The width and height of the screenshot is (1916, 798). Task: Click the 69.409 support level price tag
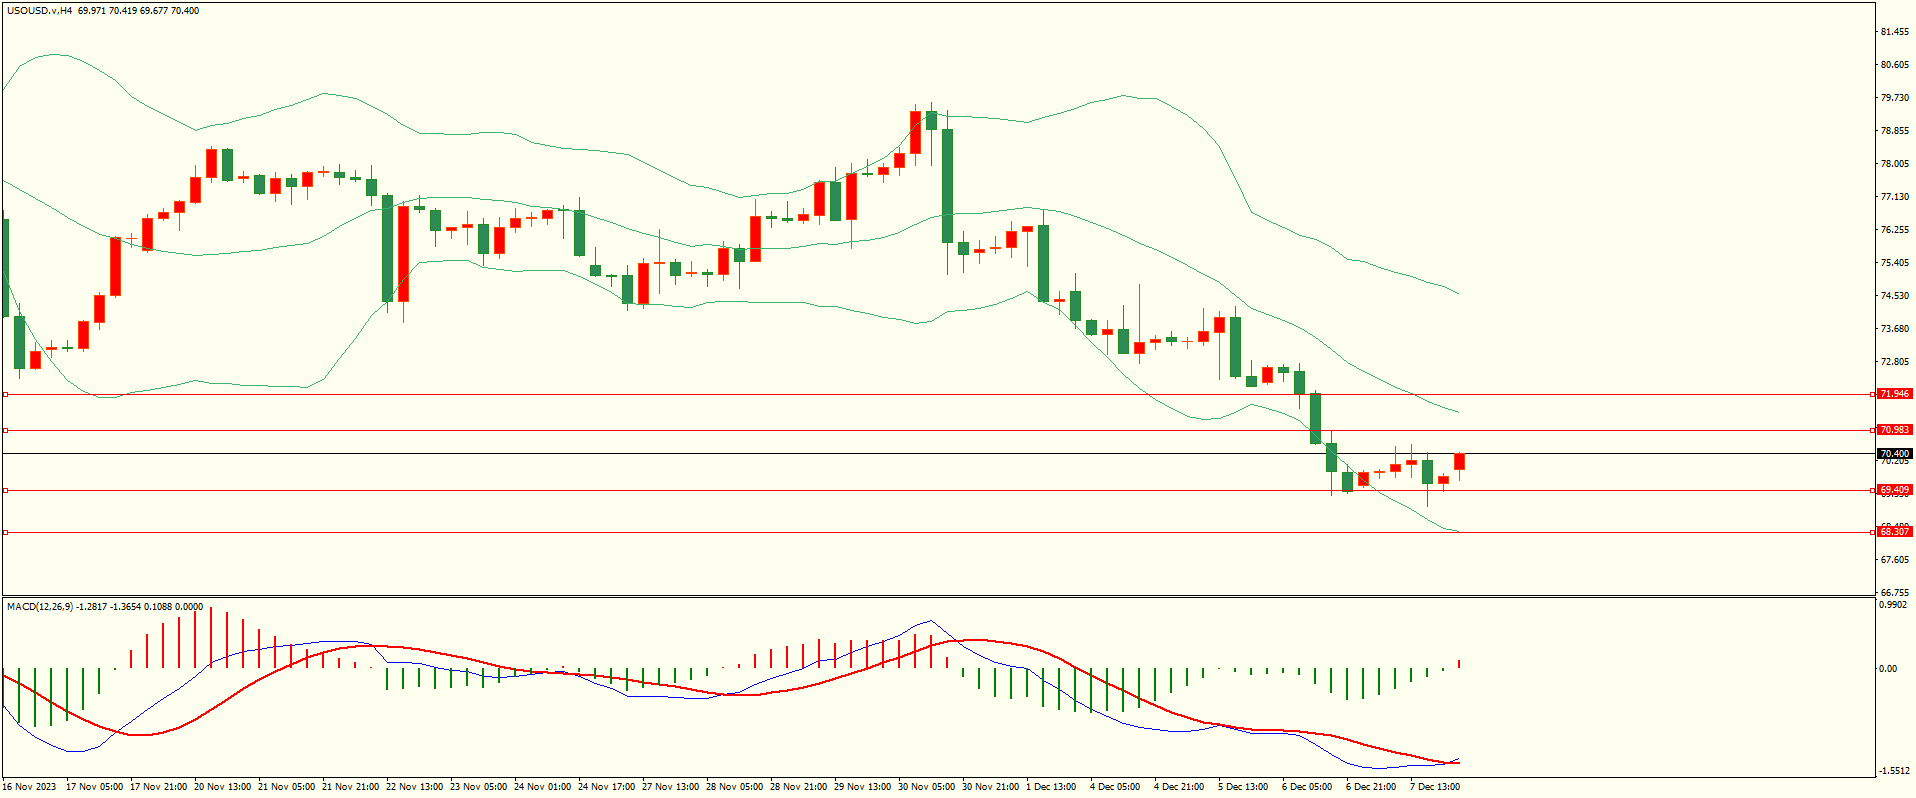(1894, 490)
